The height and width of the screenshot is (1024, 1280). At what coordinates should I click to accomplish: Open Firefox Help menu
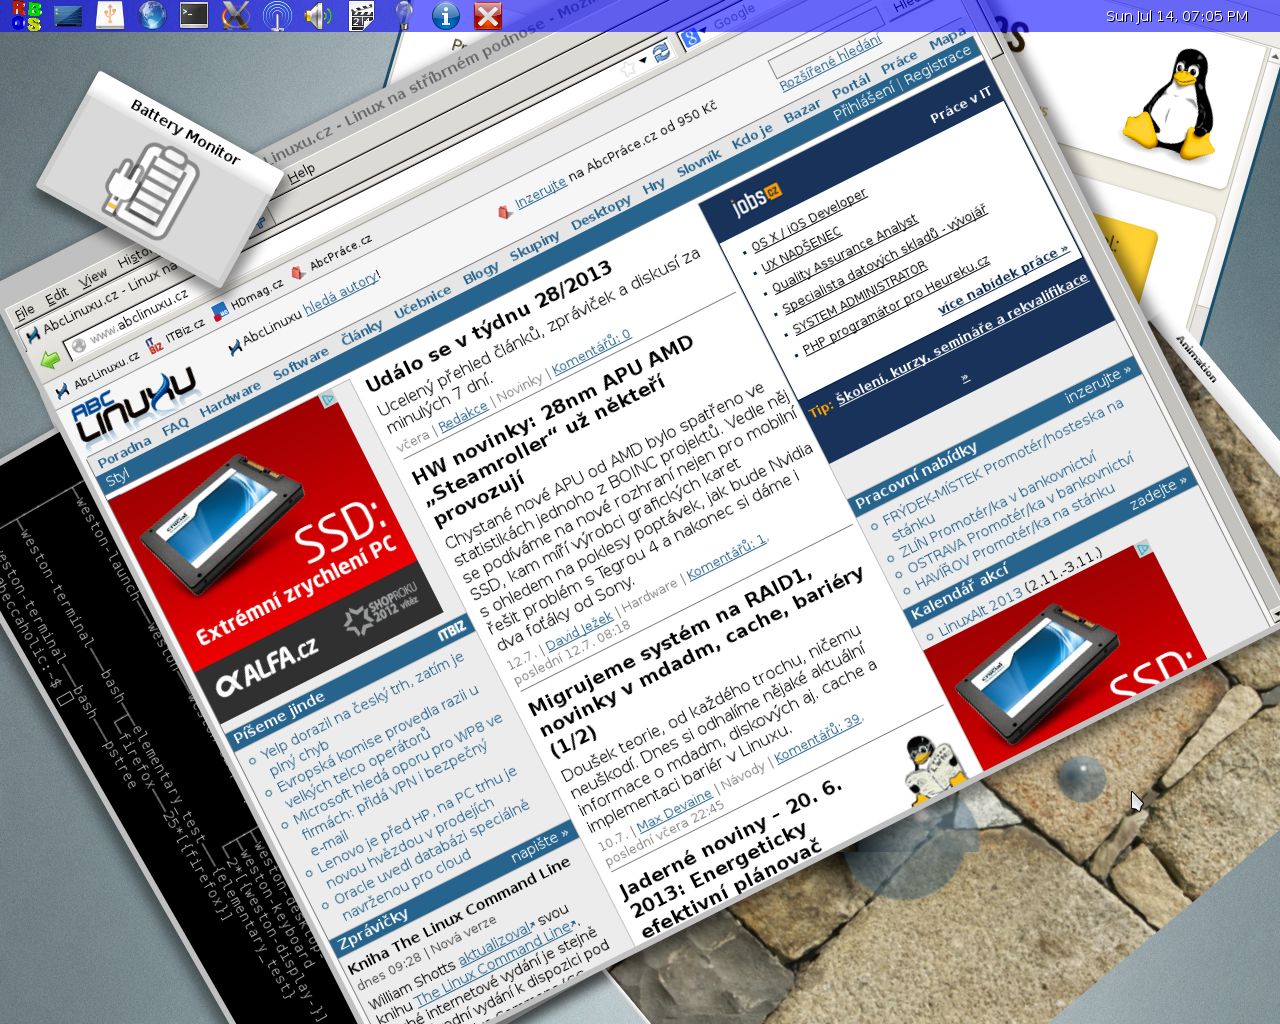302,172
